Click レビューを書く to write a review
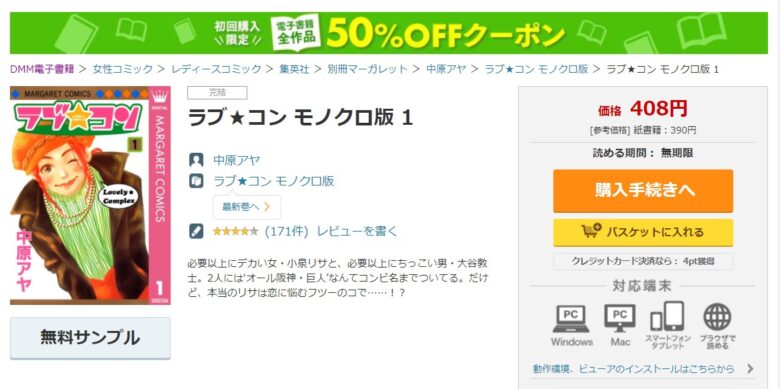The height and width of the screenshot is (389, 780). 357,231
